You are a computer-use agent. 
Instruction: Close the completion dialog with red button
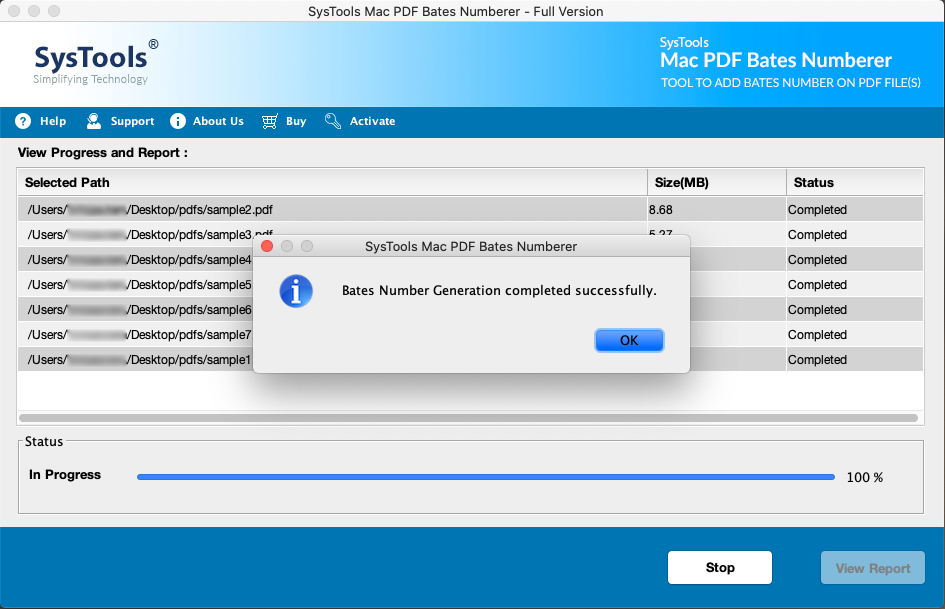[267, 246]
